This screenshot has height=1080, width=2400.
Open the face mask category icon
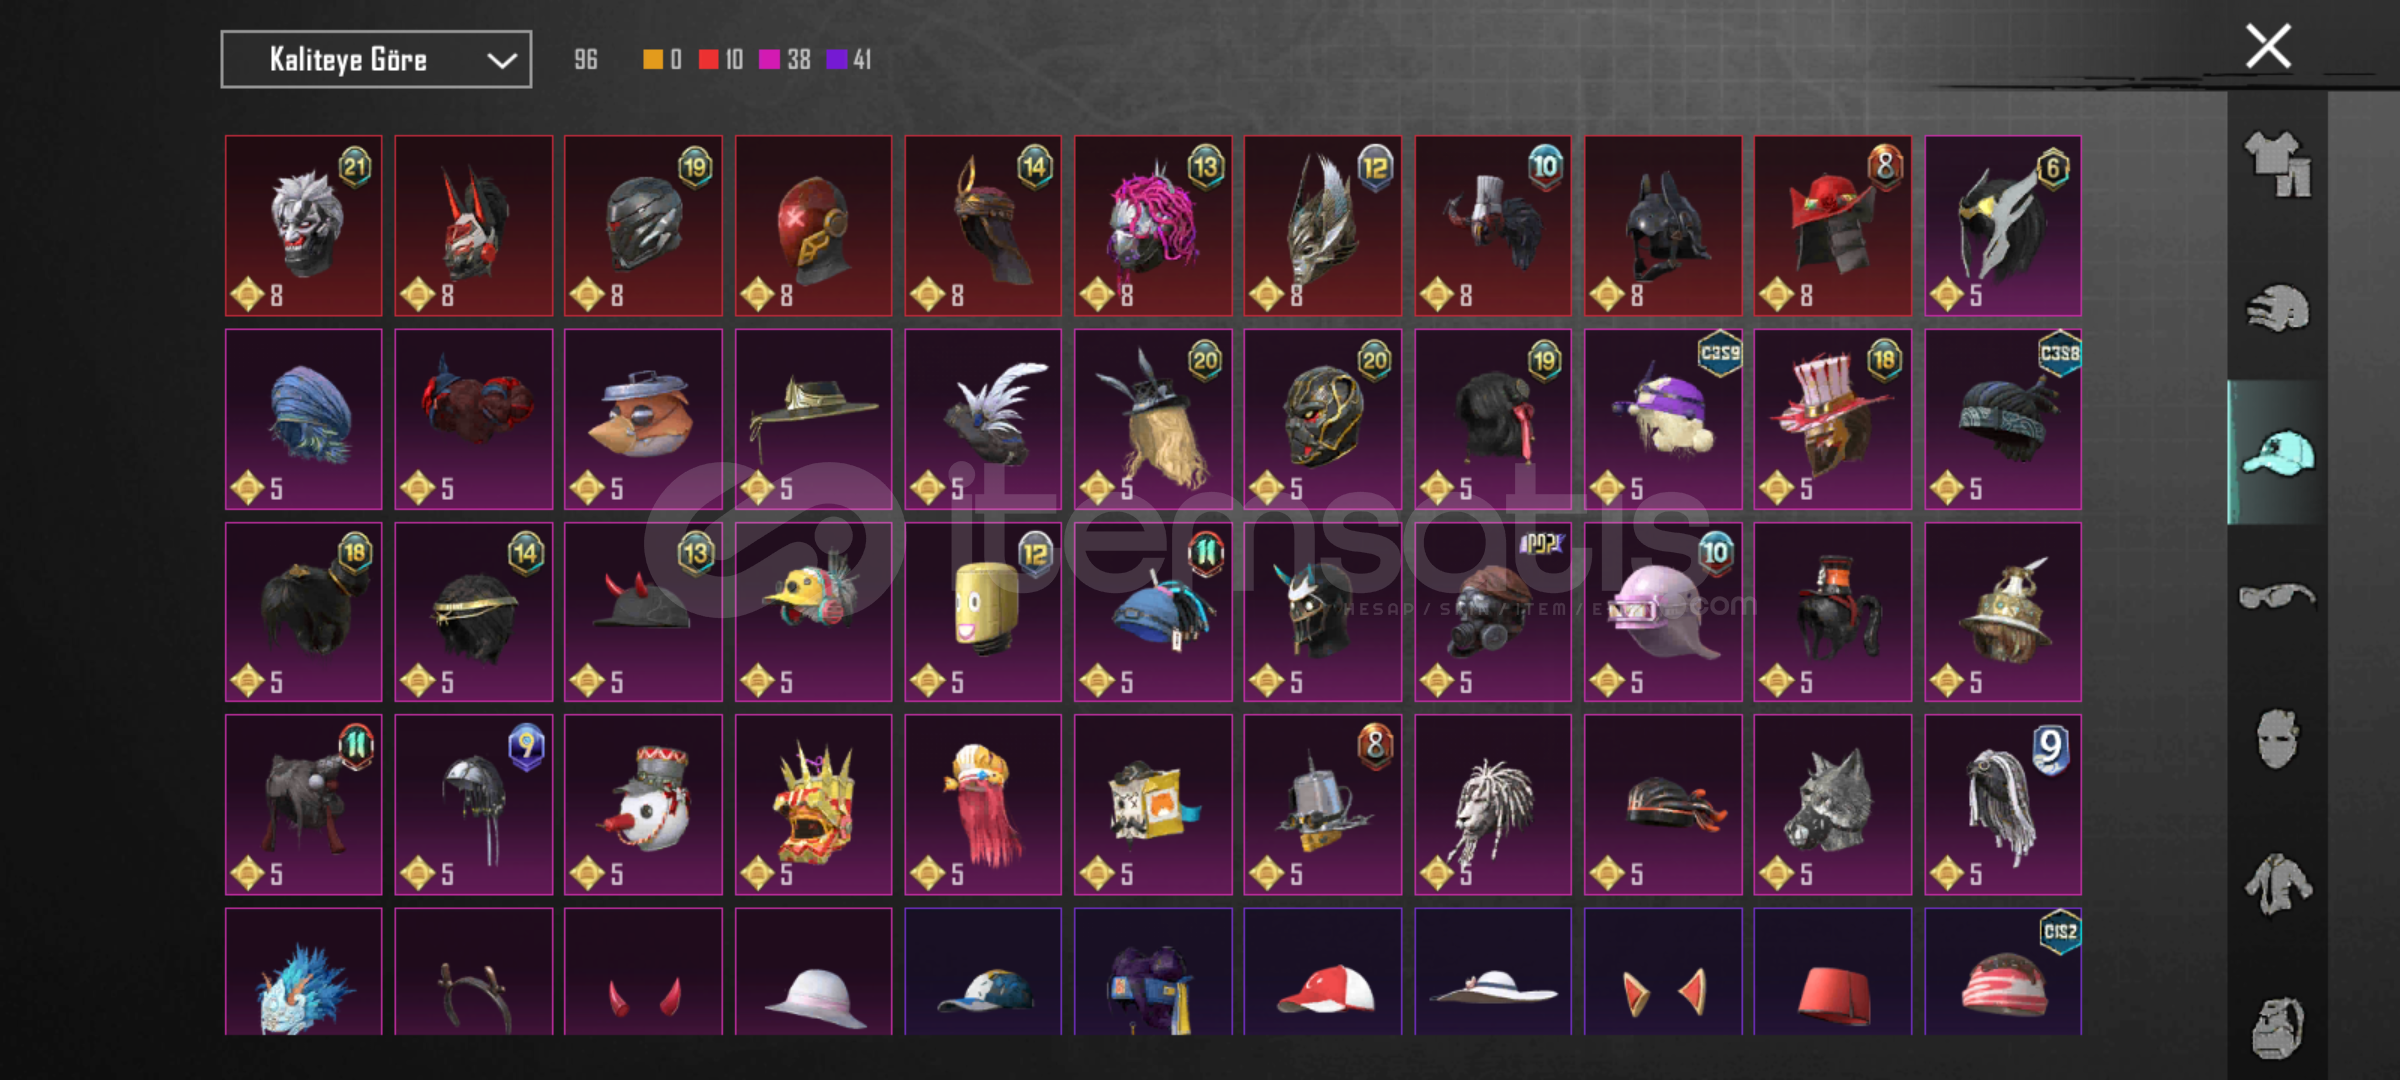pyautogui.click(x=2277, y=739)
